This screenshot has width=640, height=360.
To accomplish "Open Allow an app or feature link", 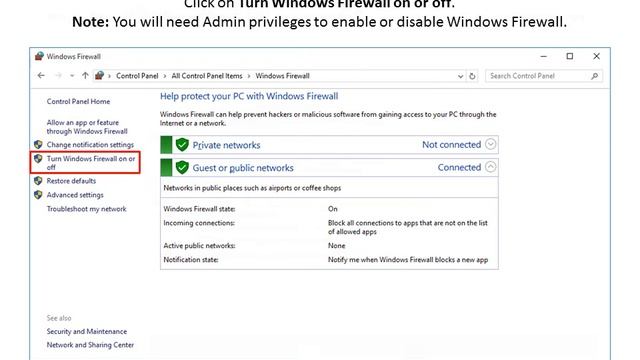I will [x=87, y=127].
